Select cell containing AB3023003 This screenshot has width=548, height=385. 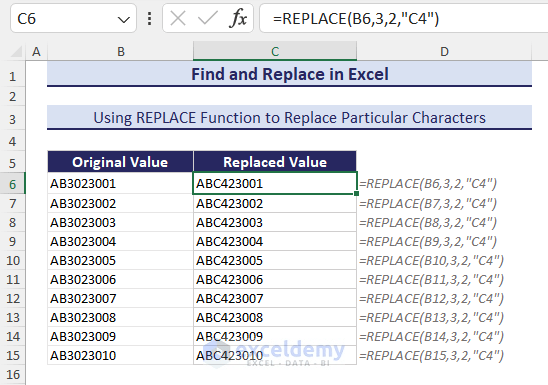120,223
